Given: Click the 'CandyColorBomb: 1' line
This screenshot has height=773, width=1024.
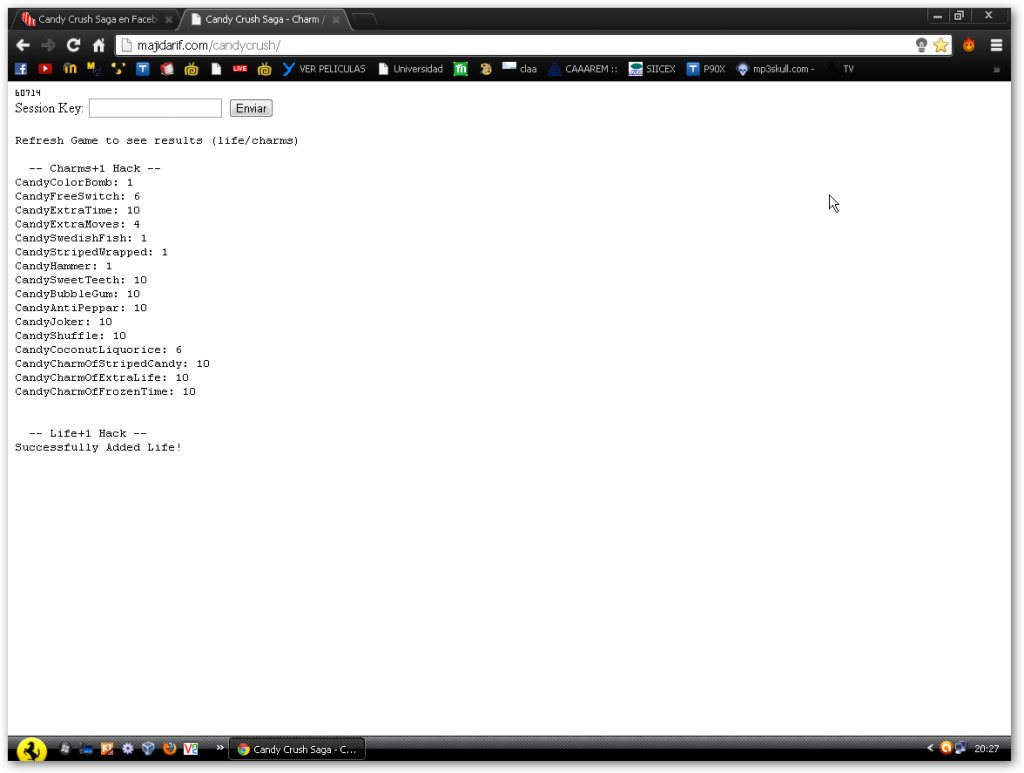Looking at the screenshot, I should point(74,182).
